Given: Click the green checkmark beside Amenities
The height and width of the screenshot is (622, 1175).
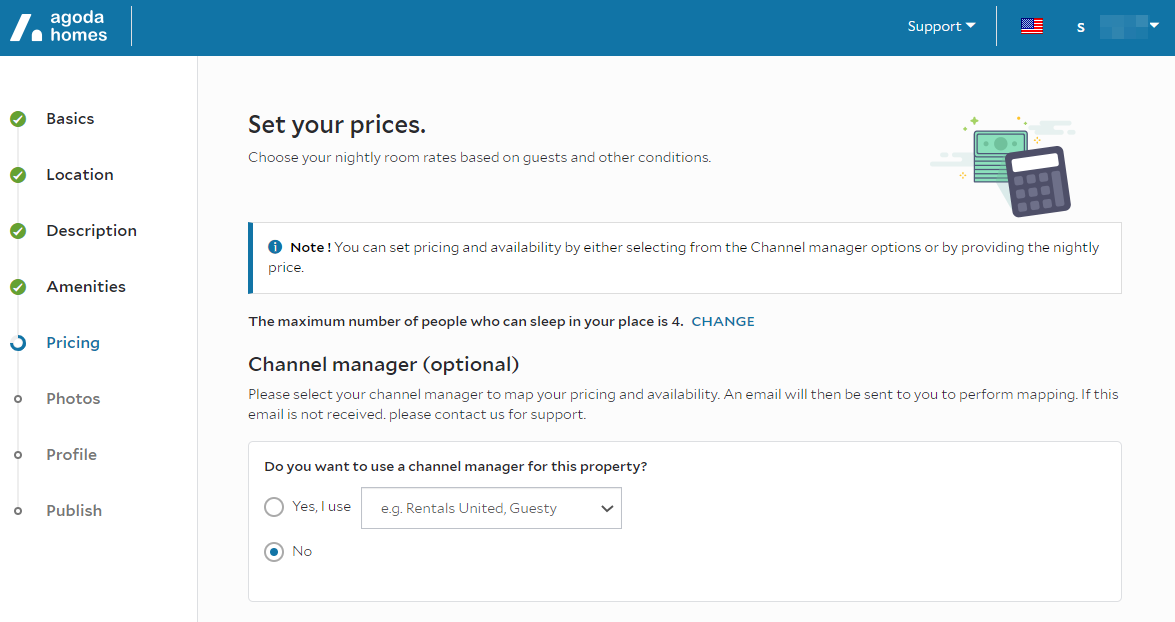Looking at the screenshot, I should (18, 287).
